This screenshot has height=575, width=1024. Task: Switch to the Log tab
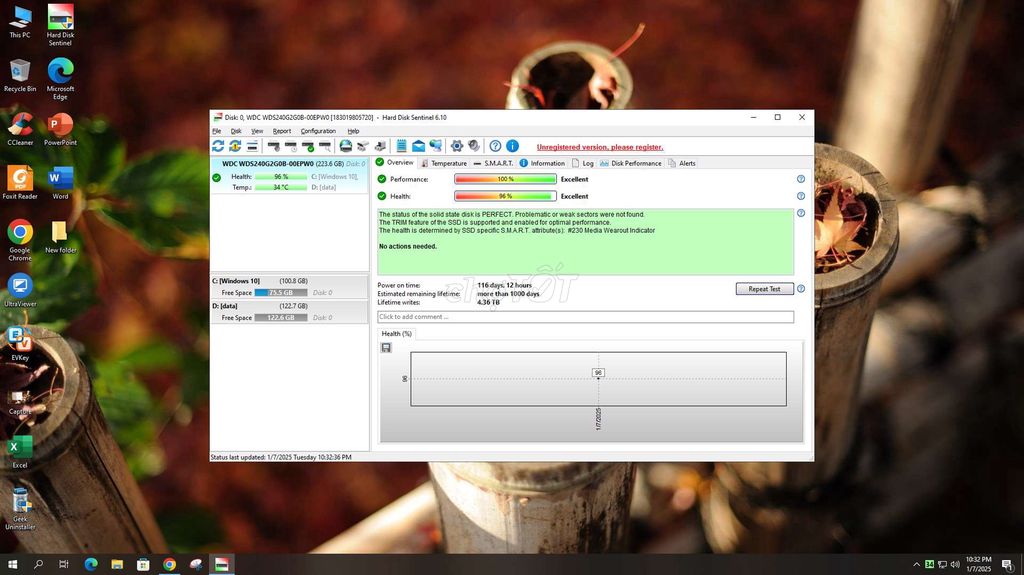(x=583, y=163)
